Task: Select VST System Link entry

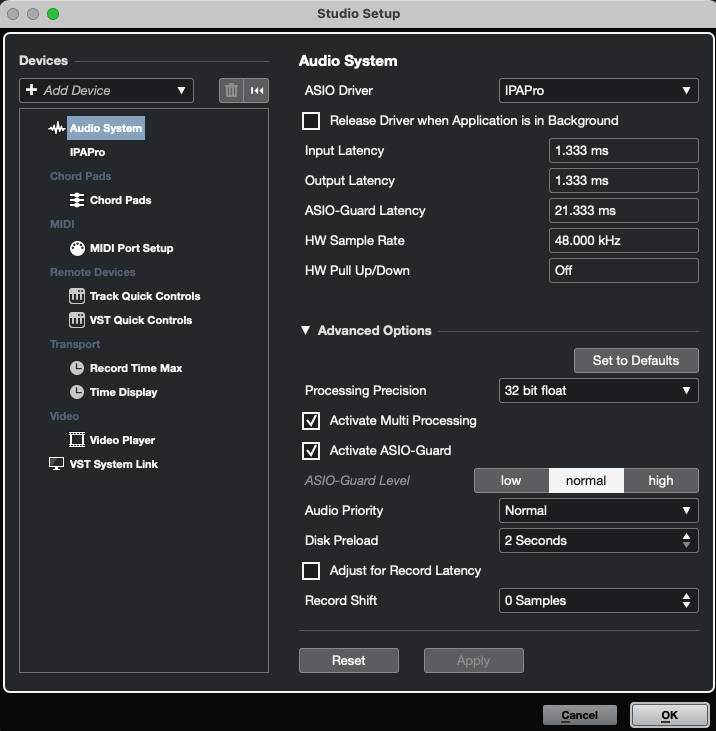Action: 114,464
